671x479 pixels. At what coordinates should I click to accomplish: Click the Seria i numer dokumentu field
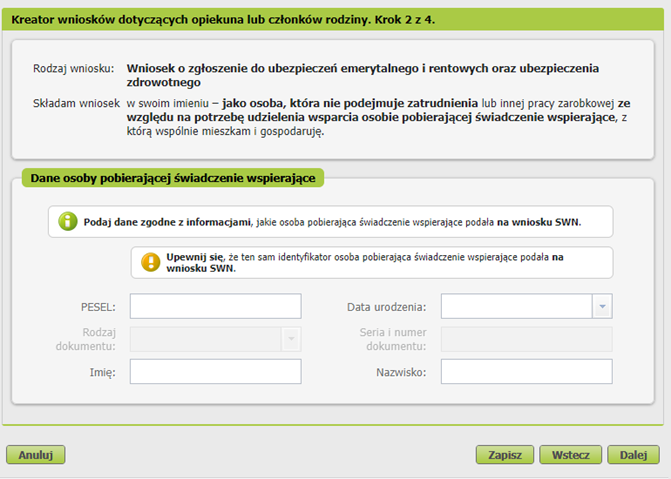coord(527,339)
